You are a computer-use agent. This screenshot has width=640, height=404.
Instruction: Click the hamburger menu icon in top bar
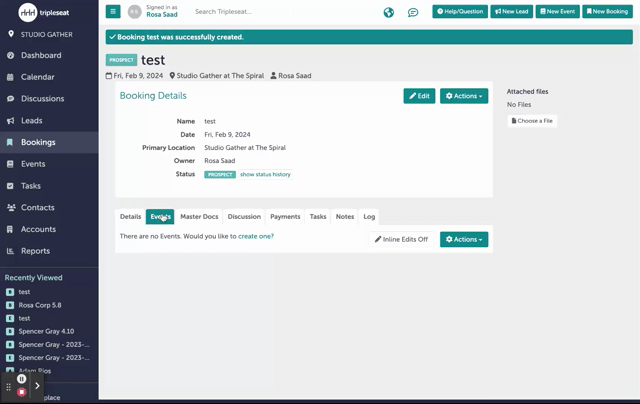[113, 12]
